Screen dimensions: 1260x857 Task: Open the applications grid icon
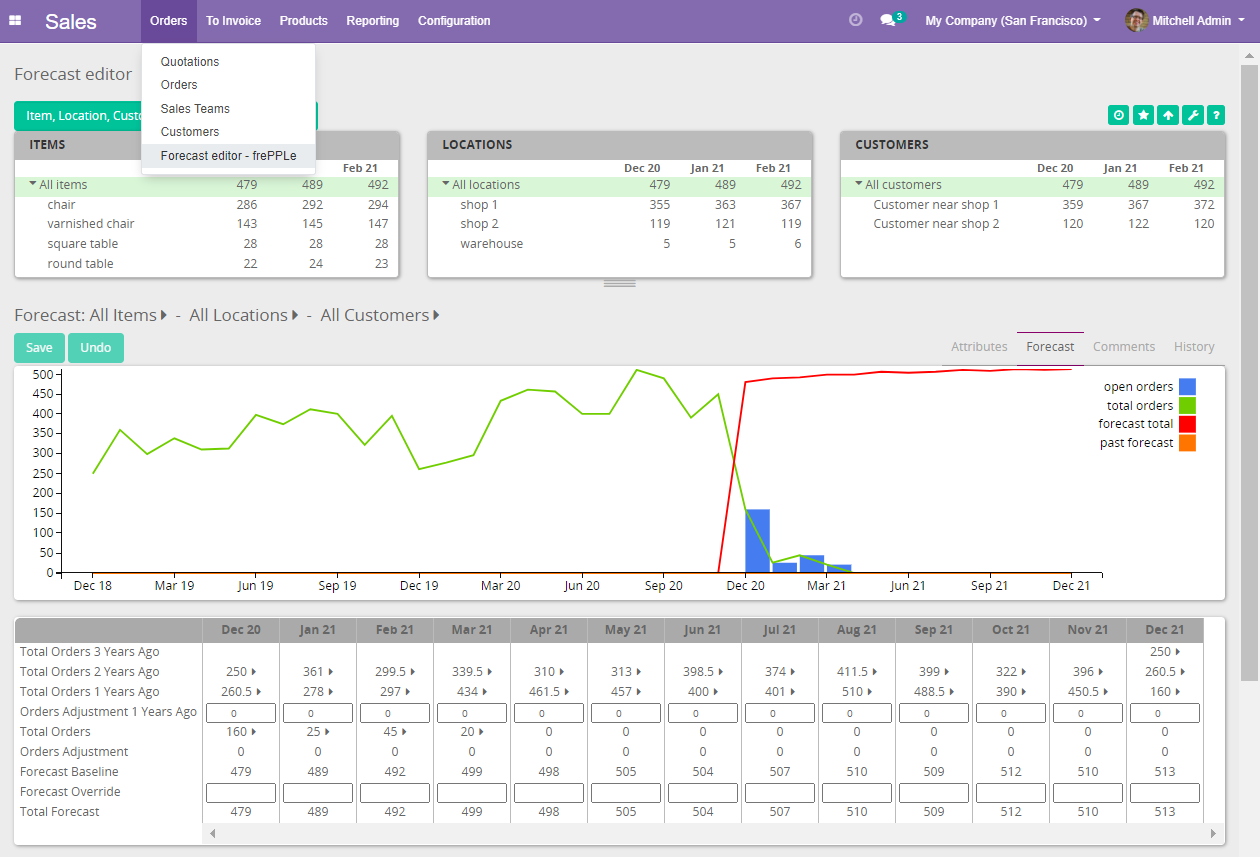(x=15, y=21)
